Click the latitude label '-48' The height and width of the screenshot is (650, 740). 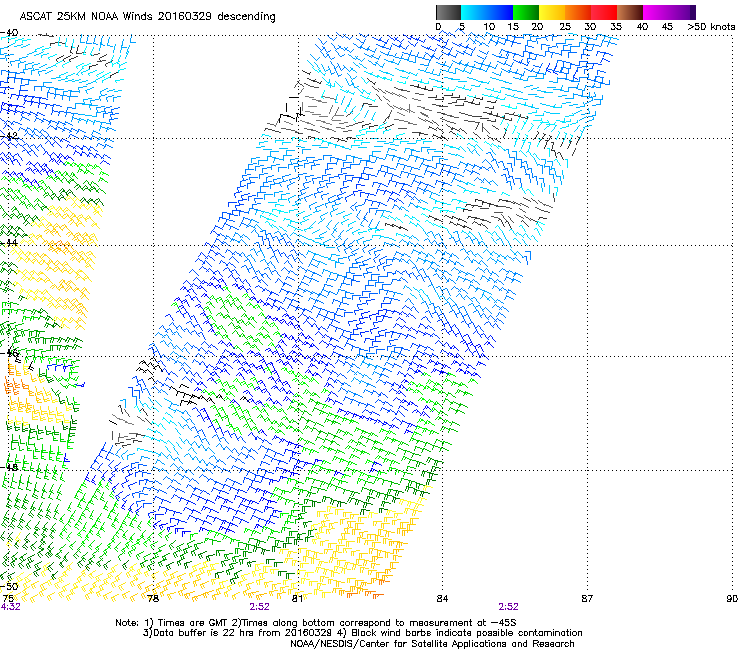9,467
